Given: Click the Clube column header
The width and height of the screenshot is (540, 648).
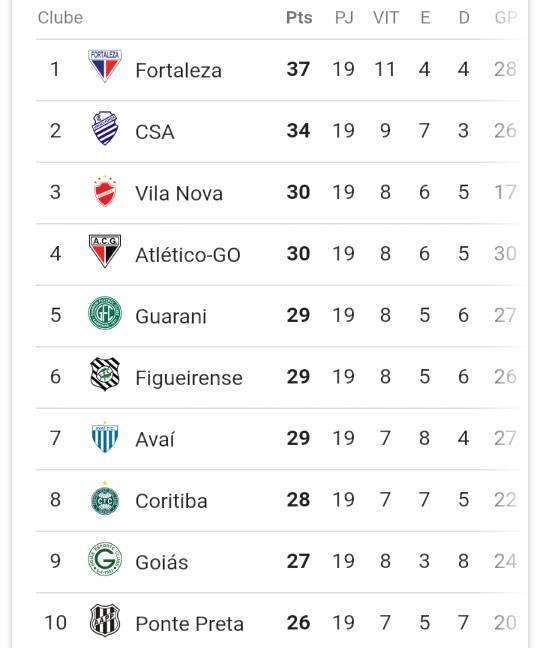Looking at the screenshot, I should [x=60, y=18].
